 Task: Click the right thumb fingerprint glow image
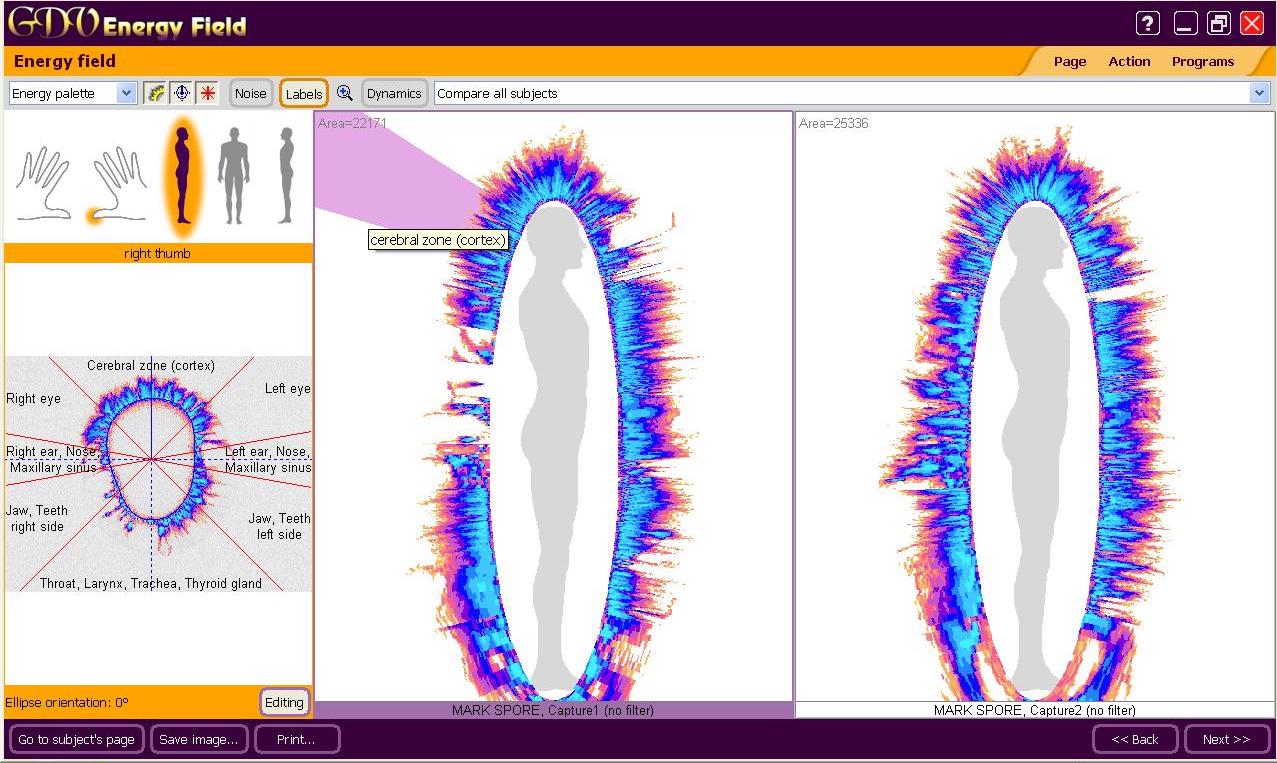158,473
